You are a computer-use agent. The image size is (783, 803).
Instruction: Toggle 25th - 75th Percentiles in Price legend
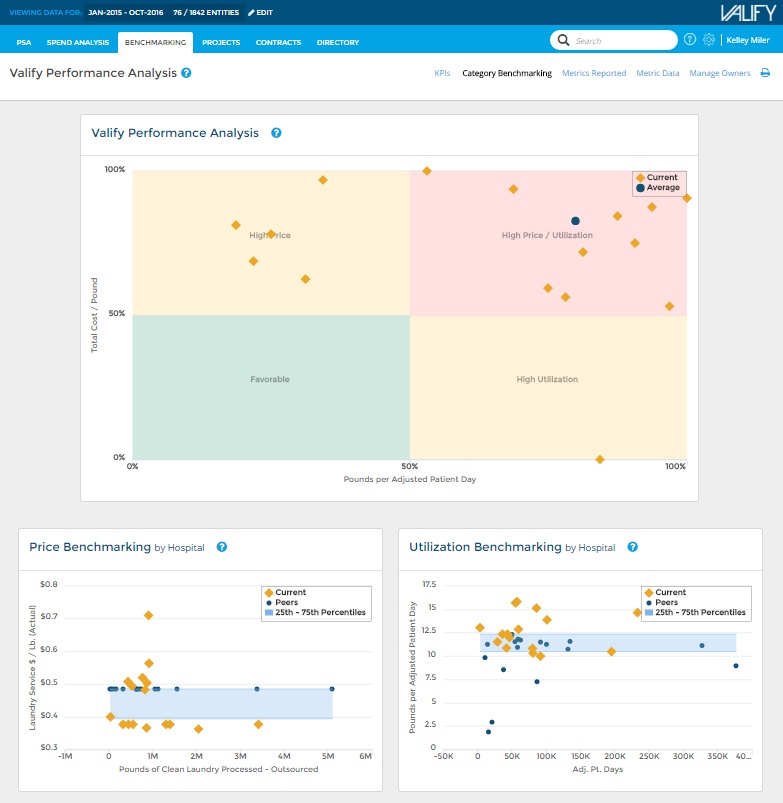315,612
